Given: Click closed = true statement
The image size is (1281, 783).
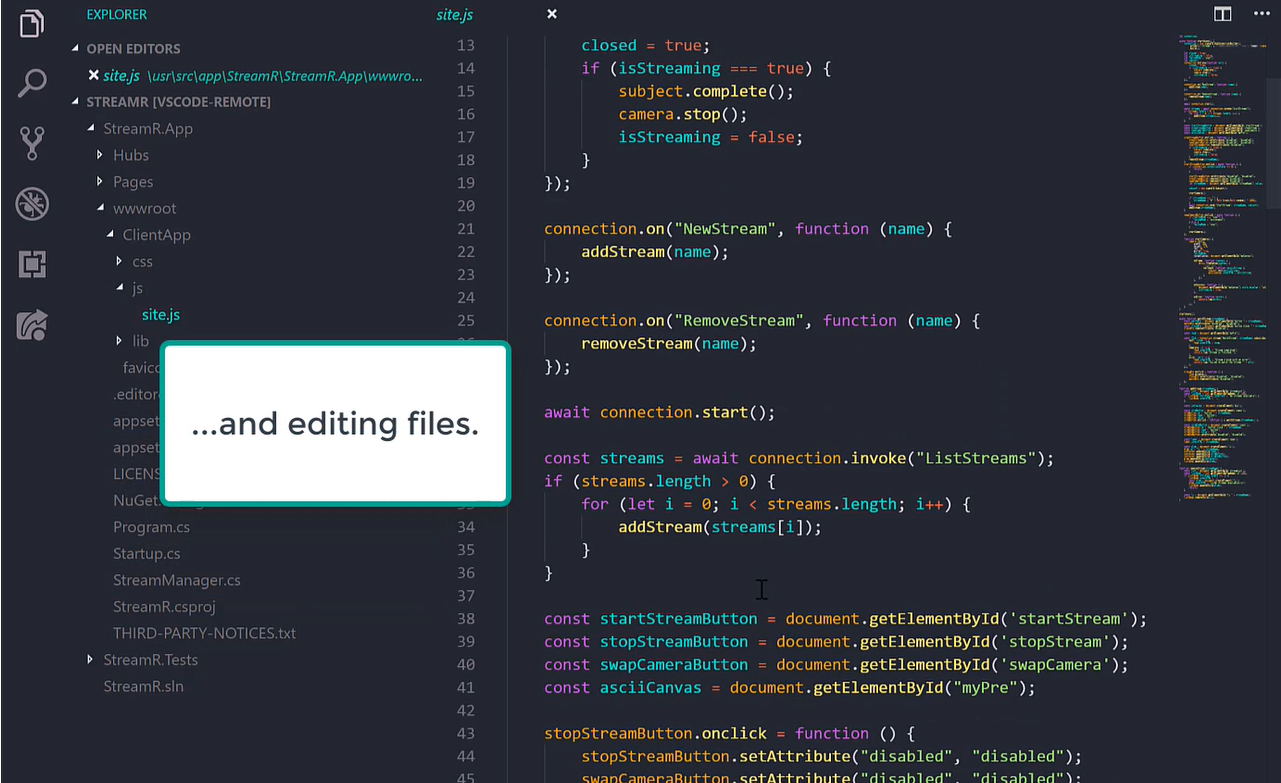Looking at the screenshot, I should [646, 45].
